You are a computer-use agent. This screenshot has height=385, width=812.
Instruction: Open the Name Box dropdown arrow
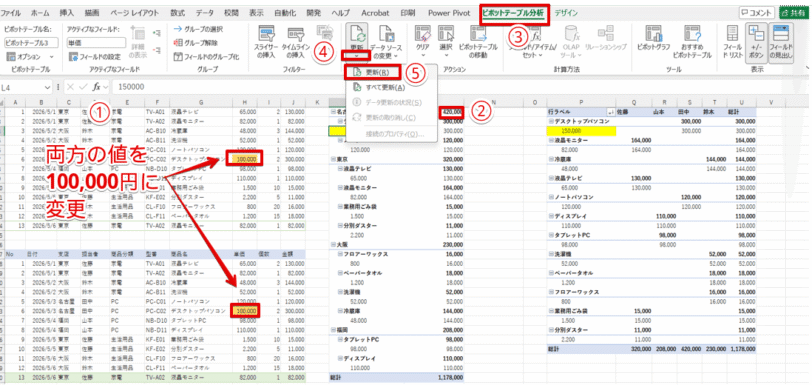[x=48, y=87]
